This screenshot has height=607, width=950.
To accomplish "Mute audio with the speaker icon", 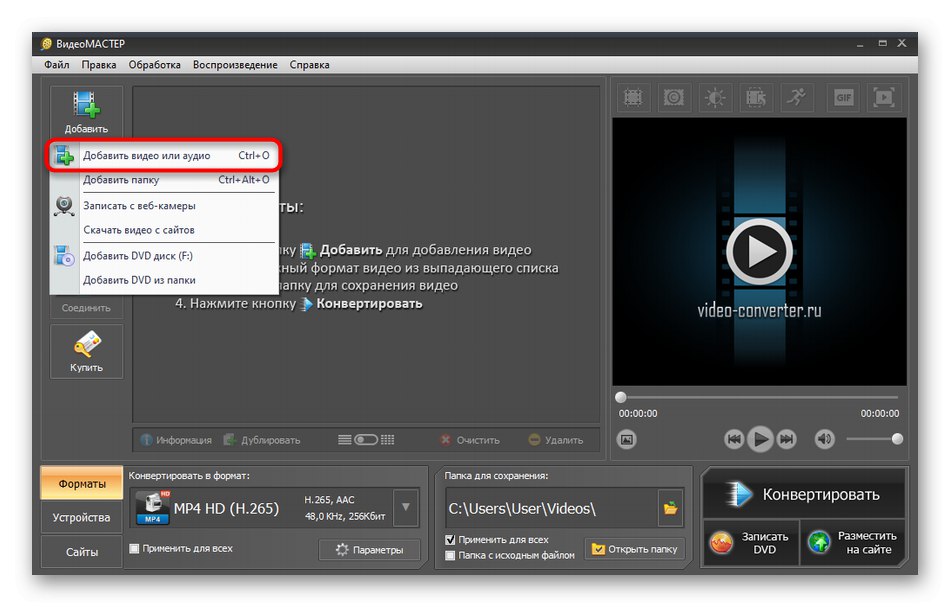I will coord(825,439).
